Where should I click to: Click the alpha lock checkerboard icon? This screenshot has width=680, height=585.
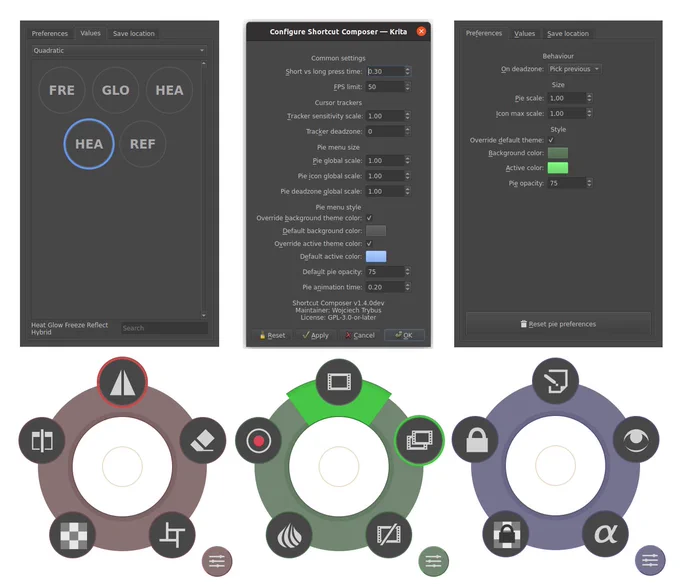coord(506,534)
